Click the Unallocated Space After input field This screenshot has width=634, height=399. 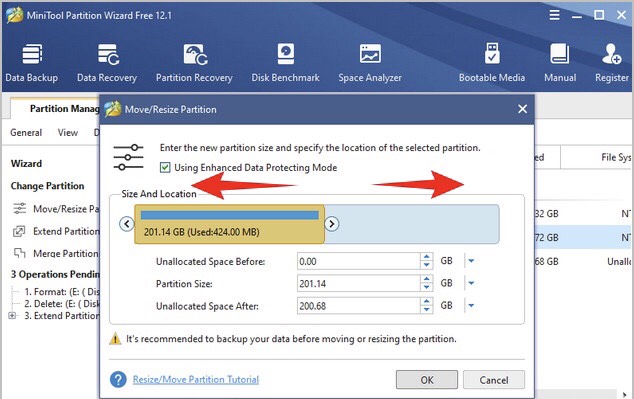pos(359,306)
